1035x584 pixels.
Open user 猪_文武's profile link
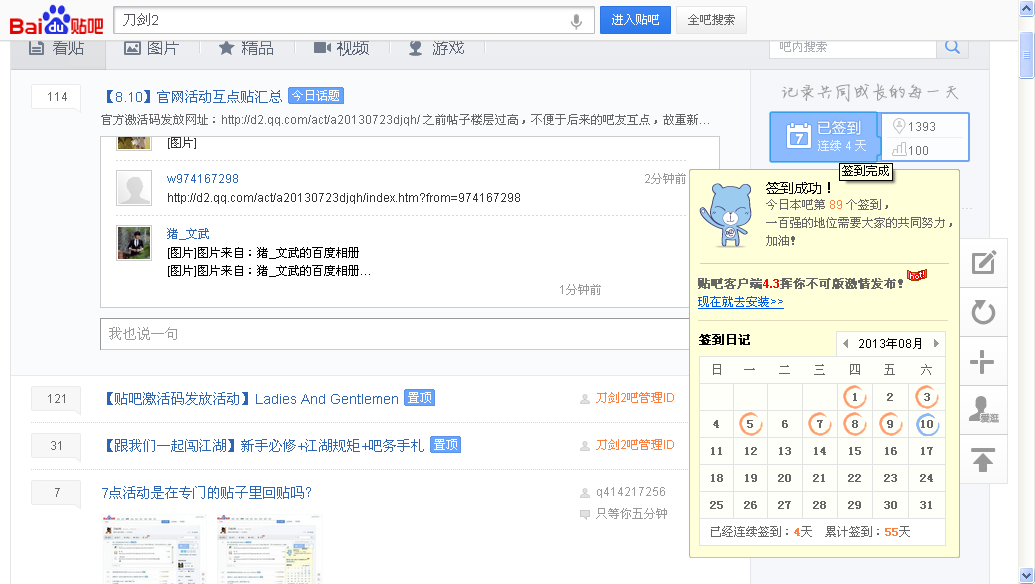click(188, 234)
